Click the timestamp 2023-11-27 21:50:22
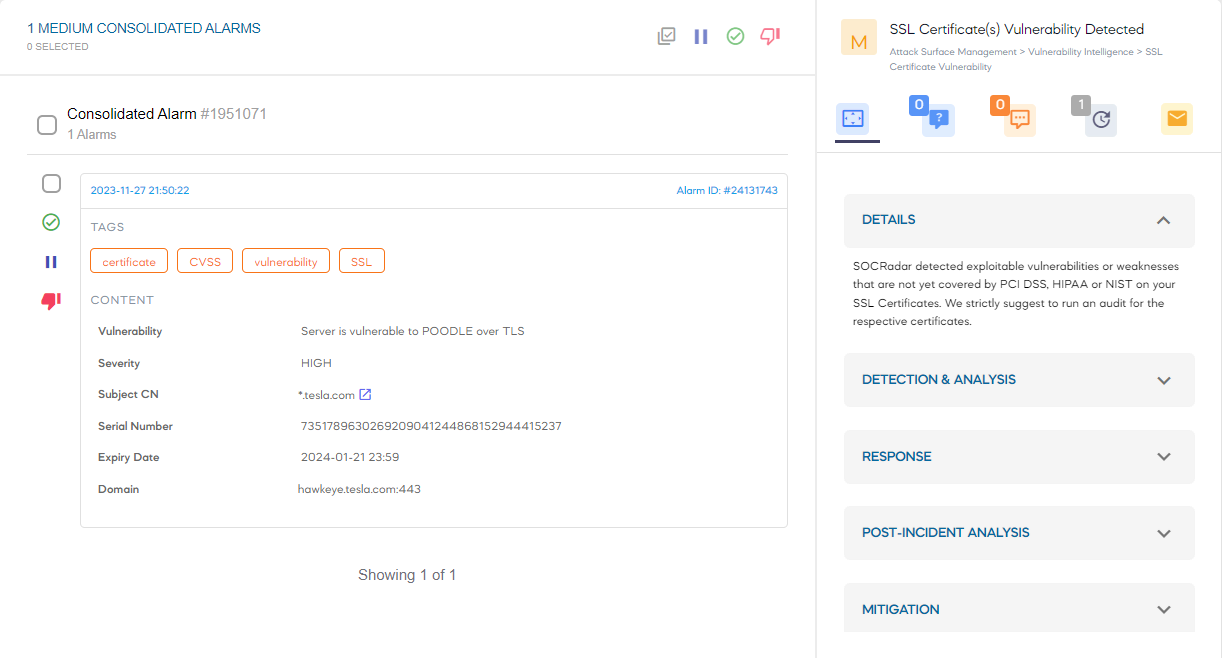The width and height of the screenshot is (1222, 658). tap(140, 190)
